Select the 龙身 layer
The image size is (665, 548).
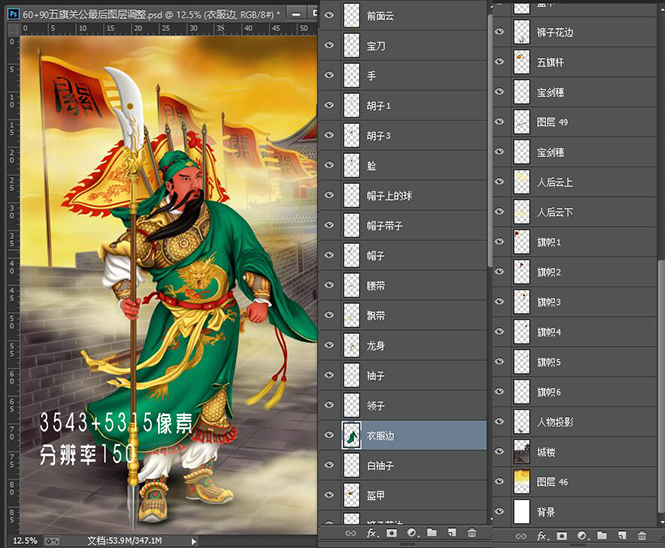click(x=402, y=346)
